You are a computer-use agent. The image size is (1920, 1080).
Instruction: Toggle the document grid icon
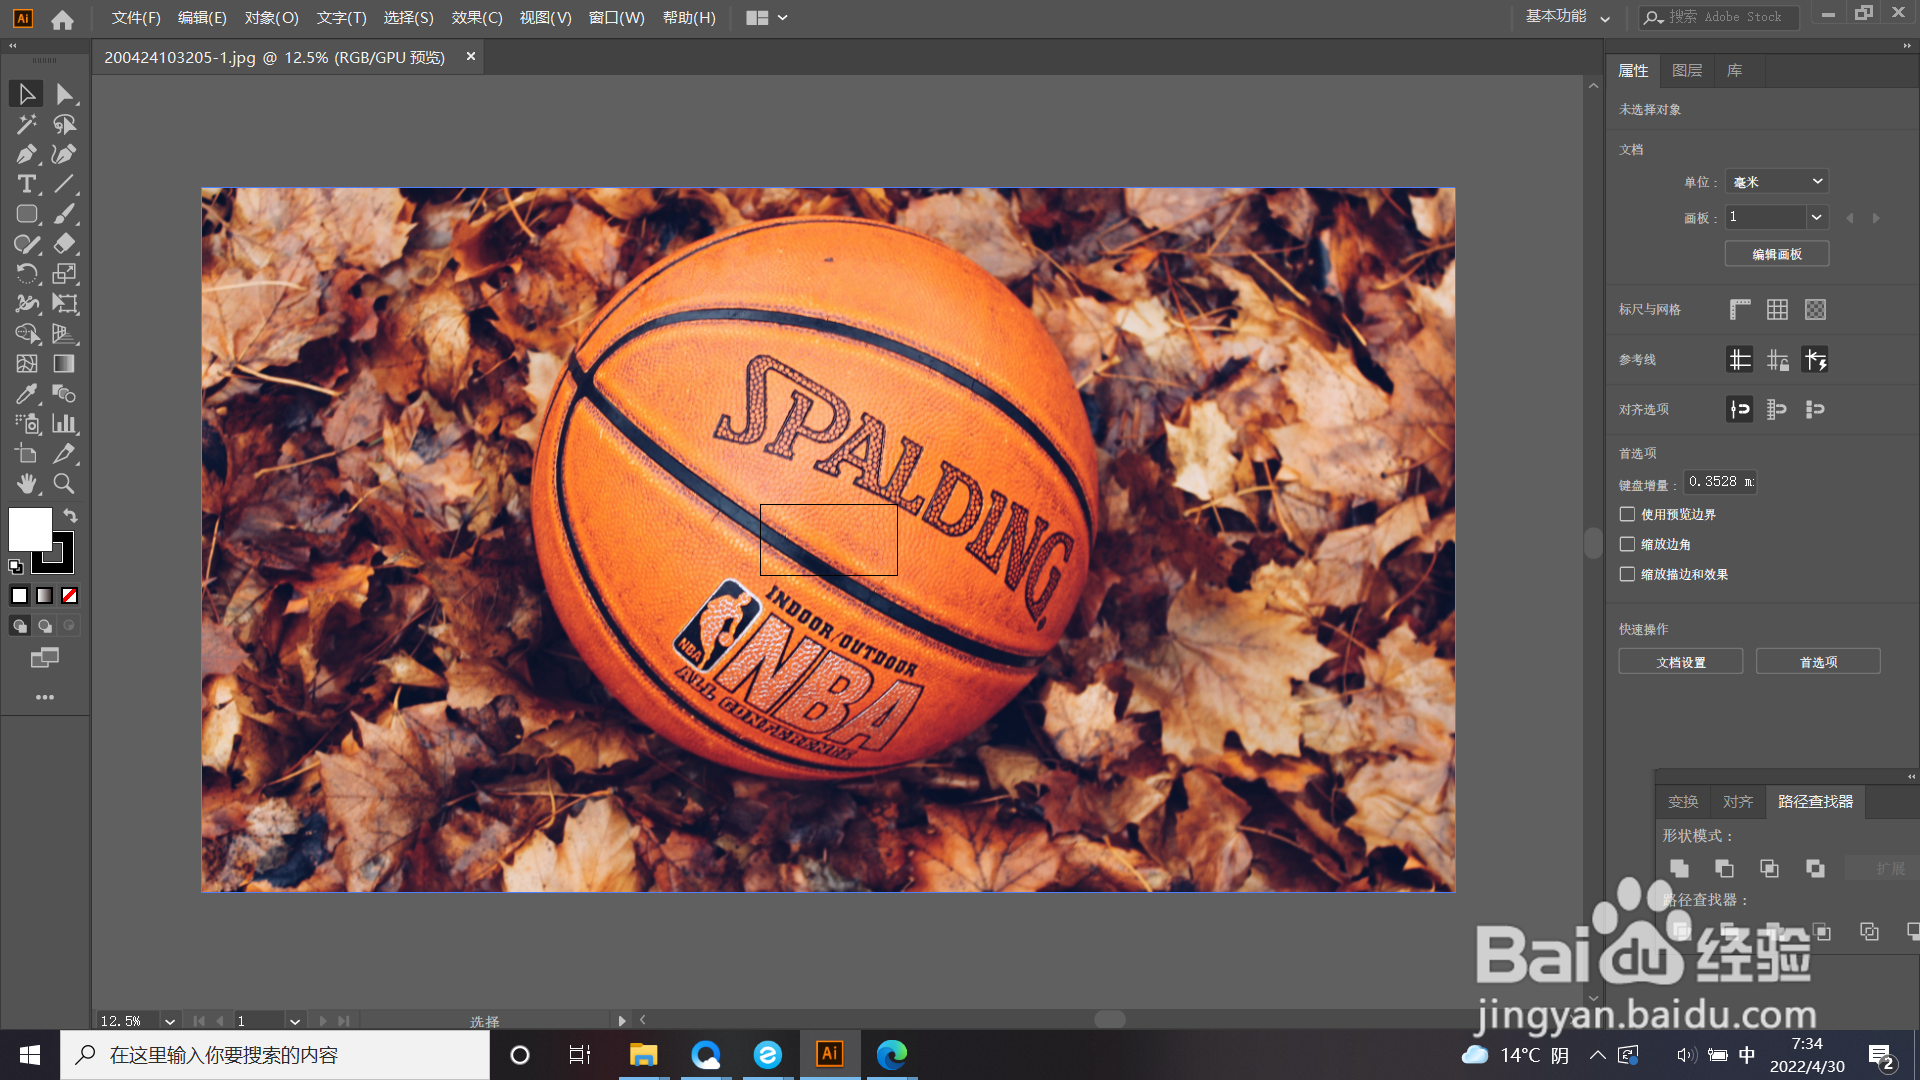[x=1777, y=310]
